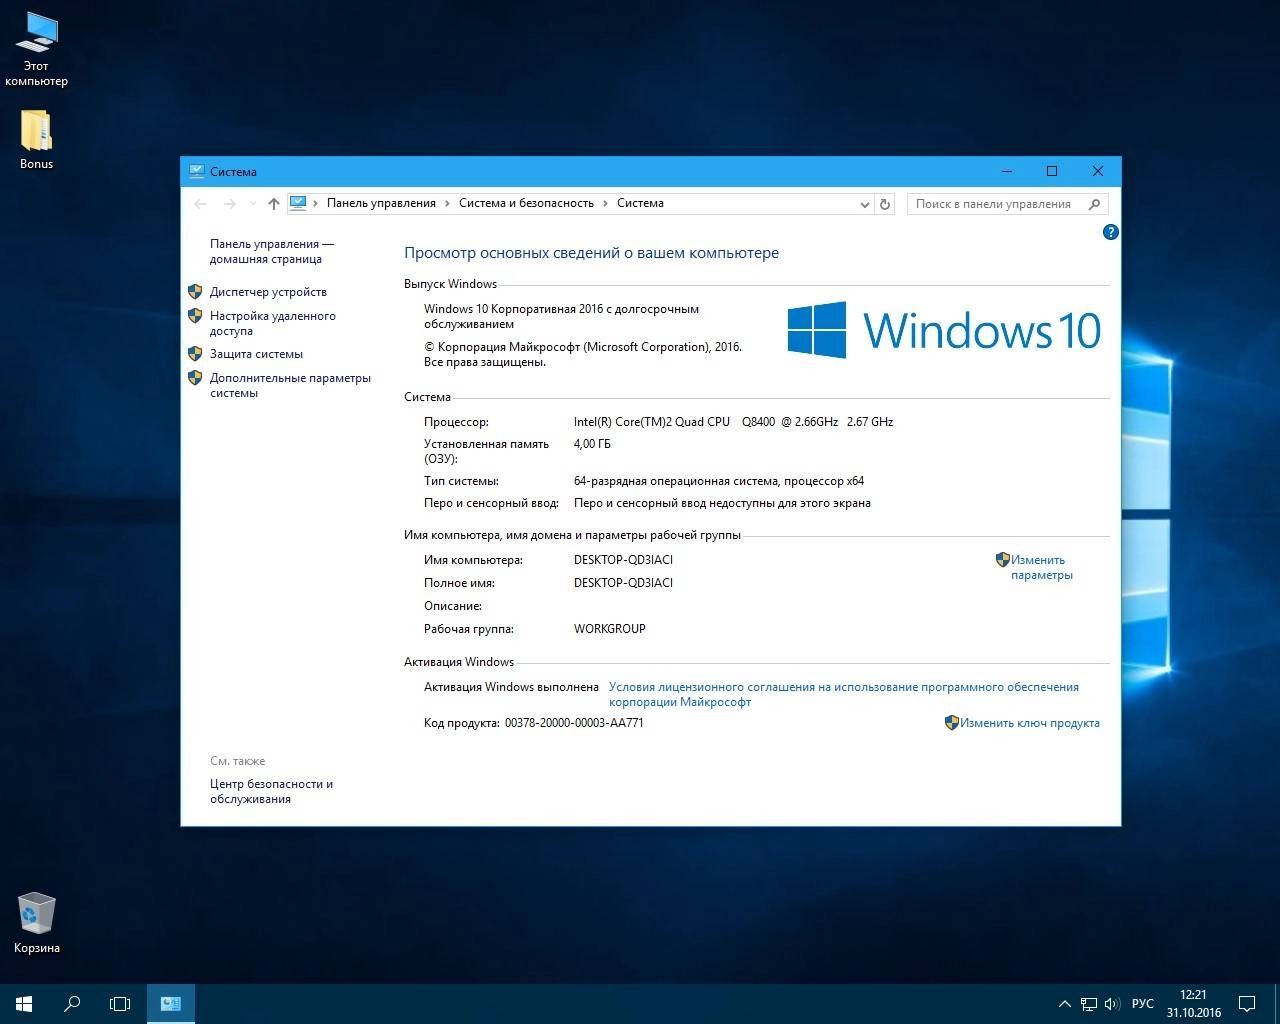This screenshot has width=1280, height=1024.
Task: Open address bar history dropdown
Action: point(865,204)
